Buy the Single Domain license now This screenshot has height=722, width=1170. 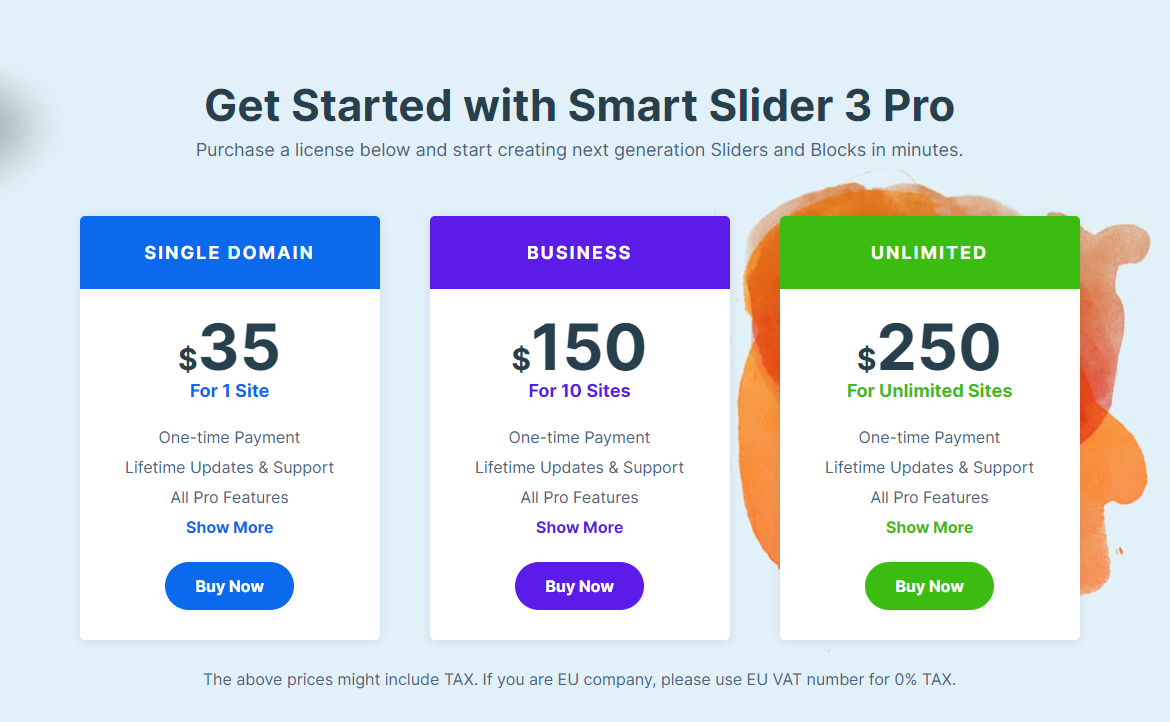[x=229, y=586]
